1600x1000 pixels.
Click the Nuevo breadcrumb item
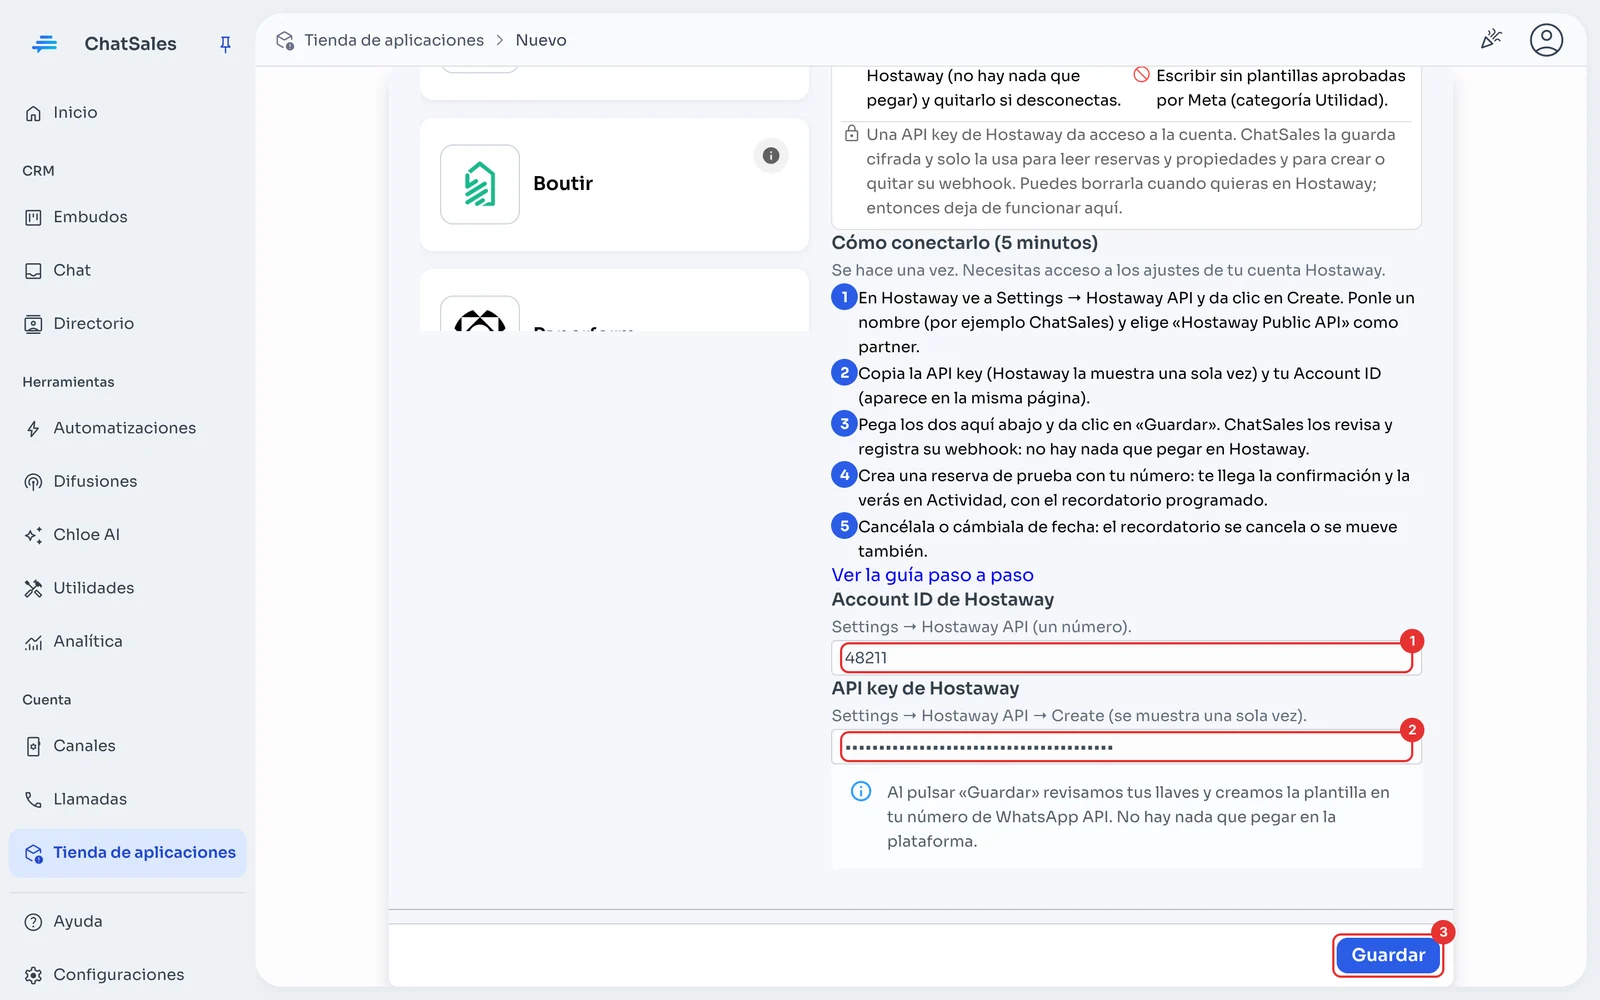[541, 40]
